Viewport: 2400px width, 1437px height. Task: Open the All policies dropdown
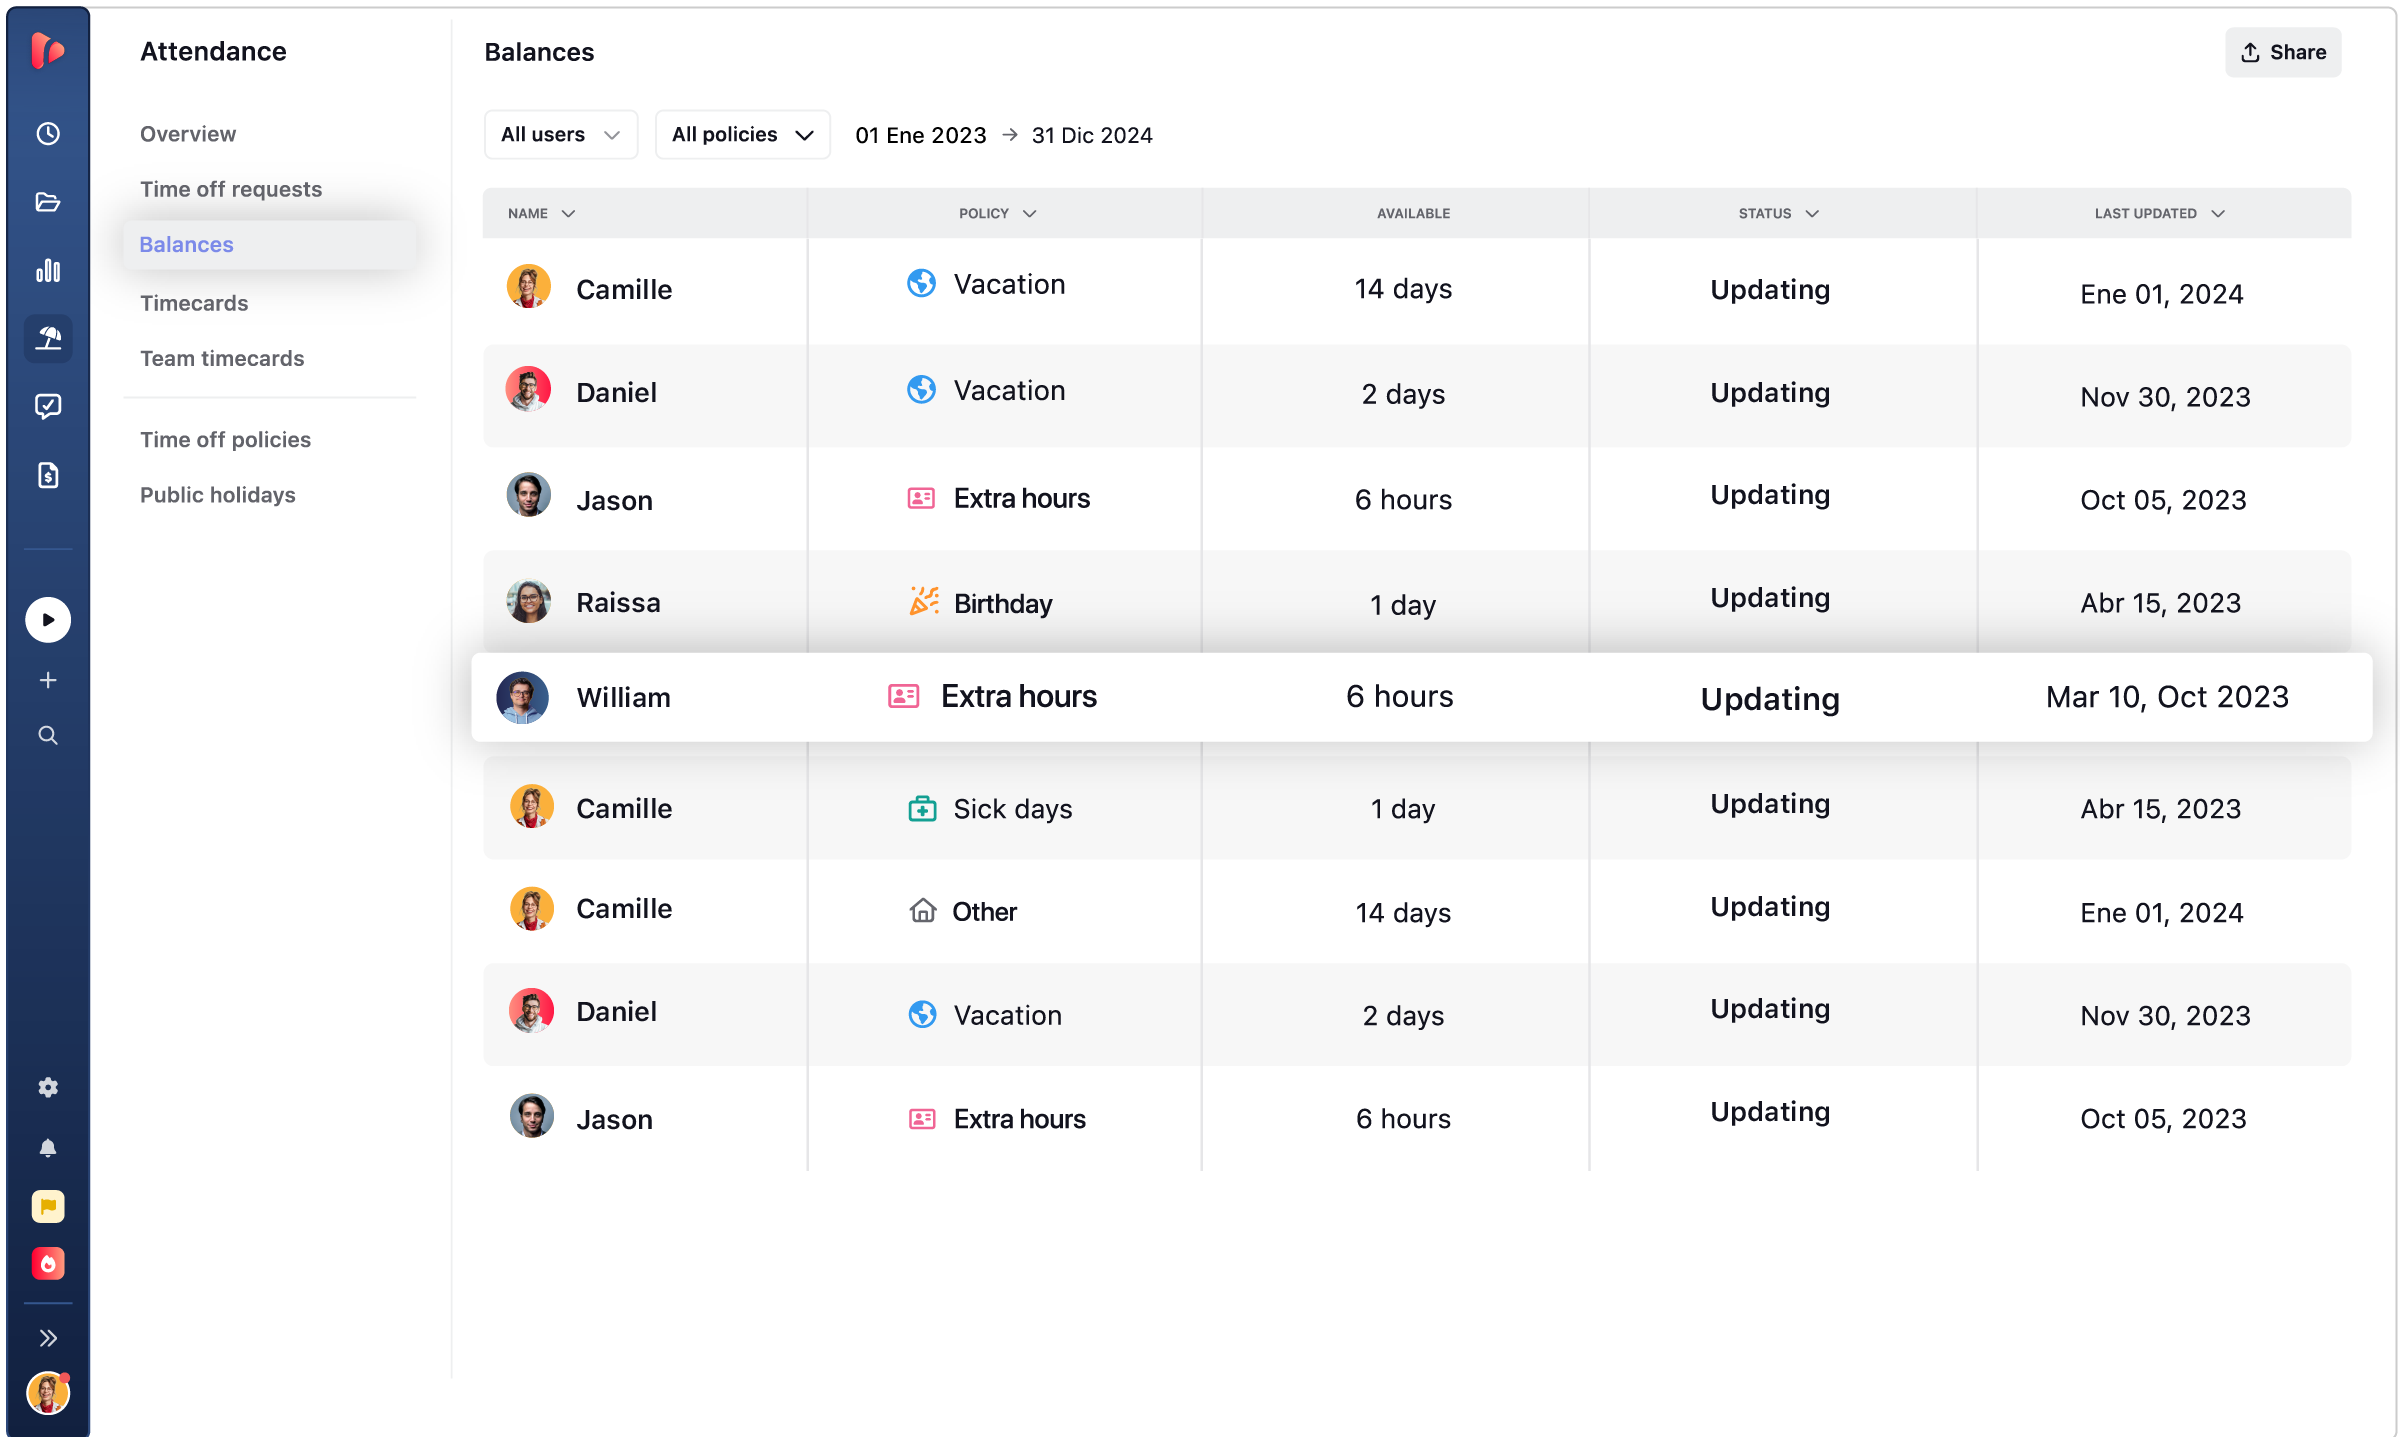pyautogui.click(x=743, y=134)
